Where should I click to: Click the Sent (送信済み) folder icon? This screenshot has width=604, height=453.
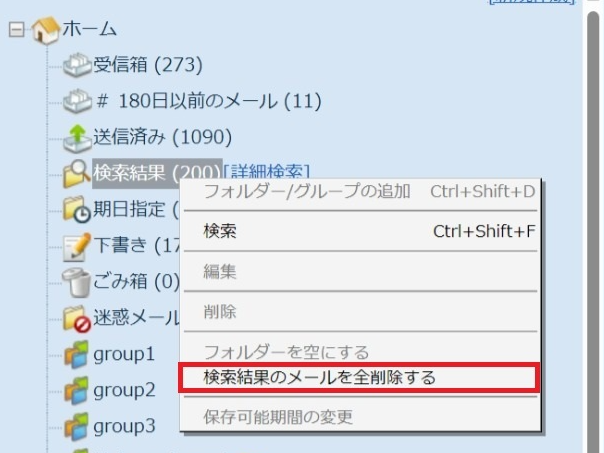[76, 137]
